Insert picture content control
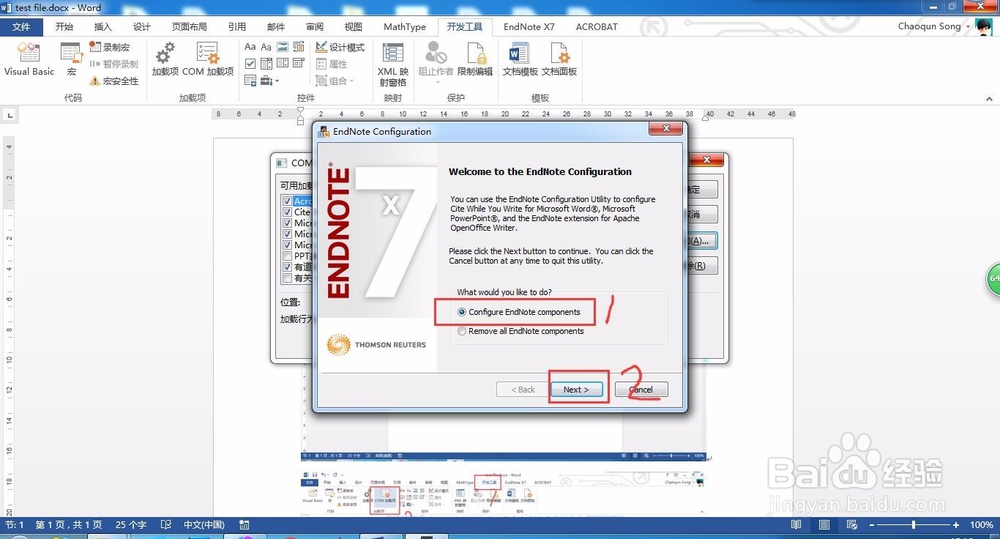The height and width of the screenshot is (539, 1000). tap(282, 47)
